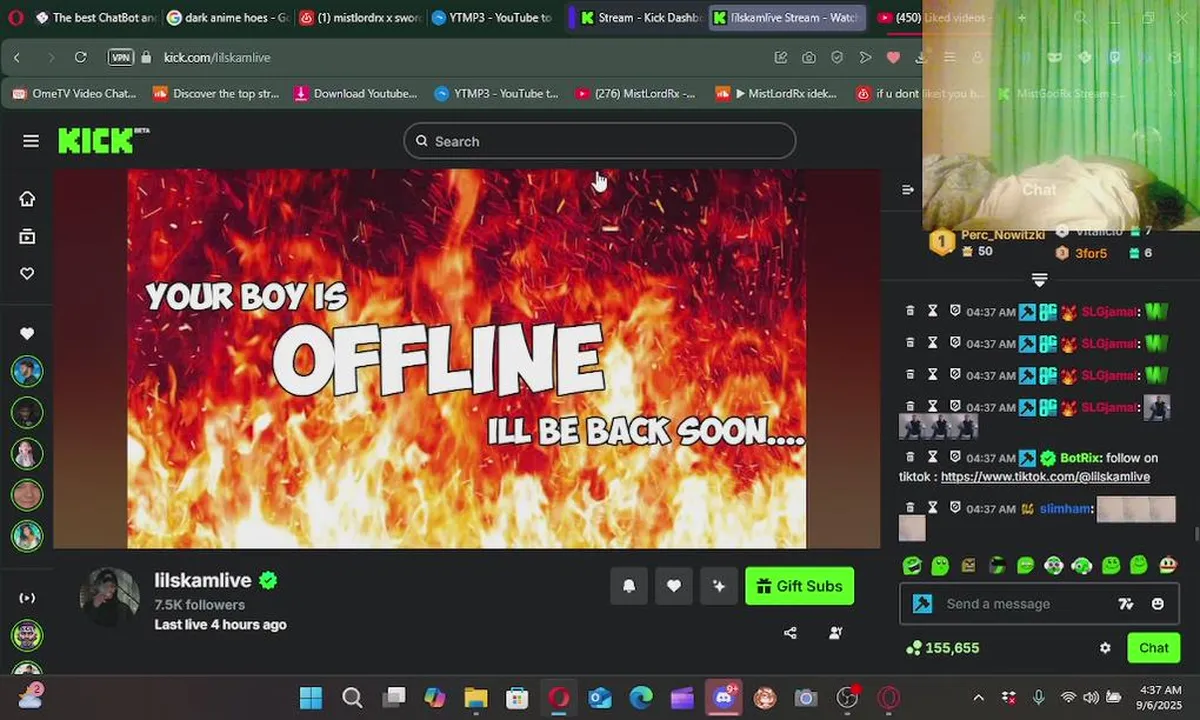
Task: Click the Gift Subs button
Action: click(799, 586)
